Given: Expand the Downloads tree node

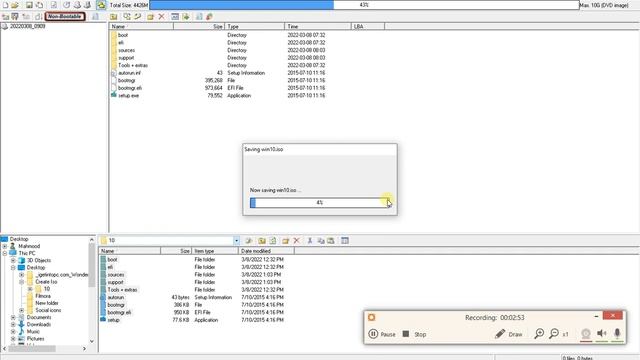Looking at the screenshot, I should click(13, 324).
